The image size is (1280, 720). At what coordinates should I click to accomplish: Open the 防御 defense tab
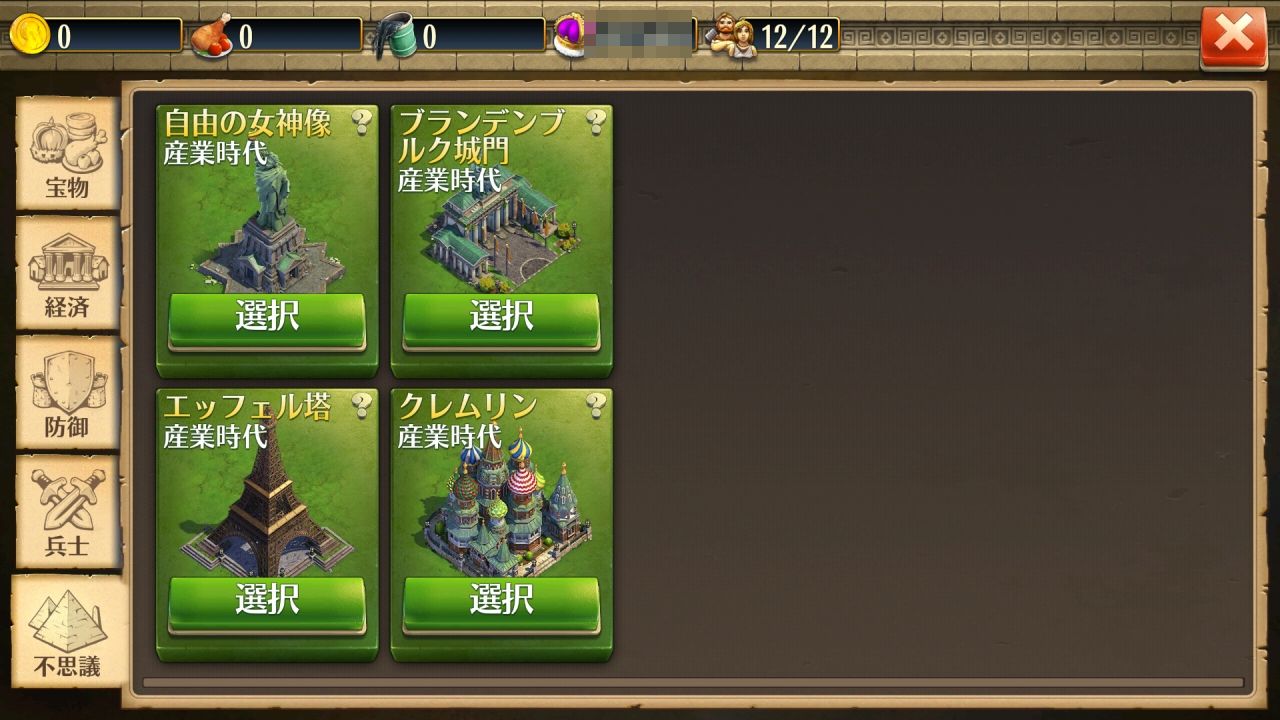click(66, 393)
